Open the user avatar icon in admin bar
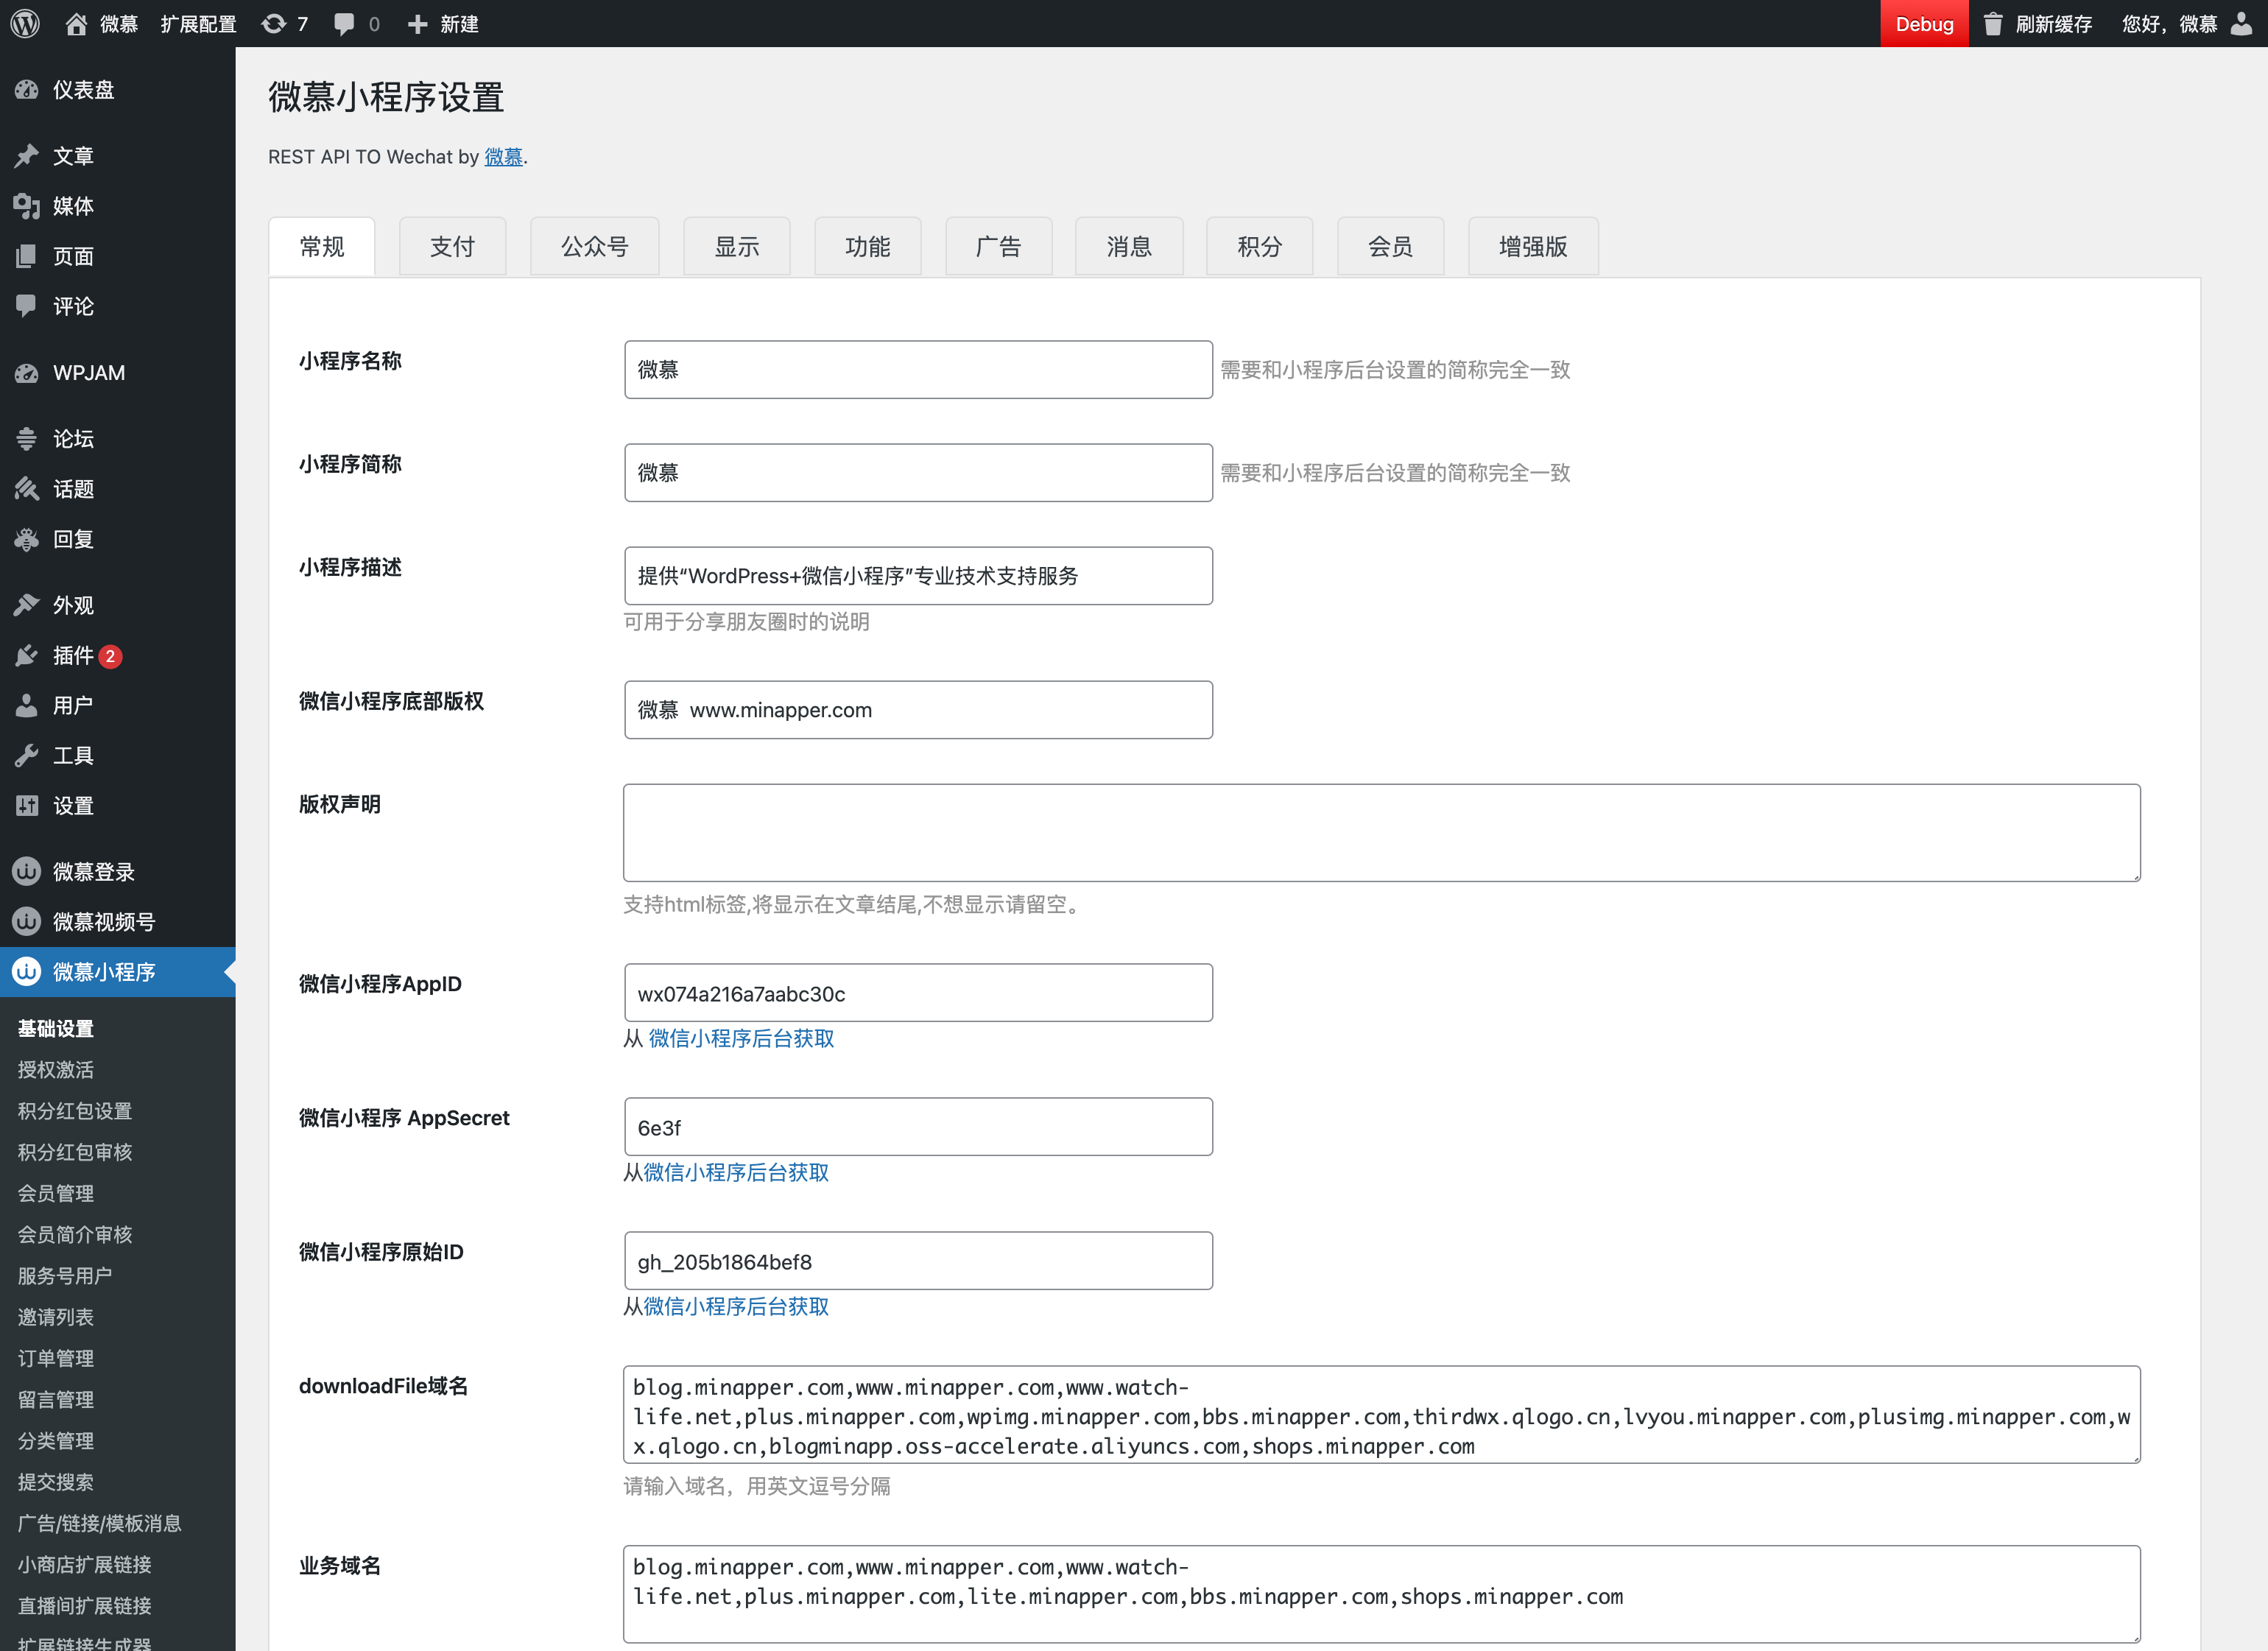 (x=2242, y=24)
